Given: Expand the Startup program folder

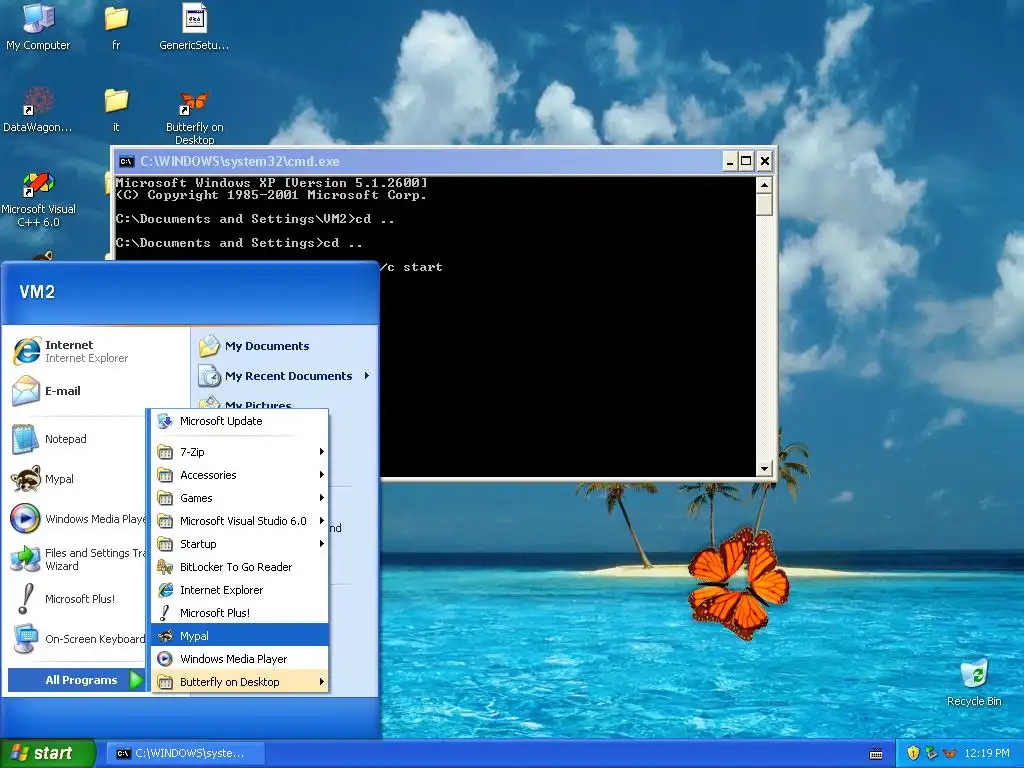Looking at the screenshot, I should click(240, 543).
